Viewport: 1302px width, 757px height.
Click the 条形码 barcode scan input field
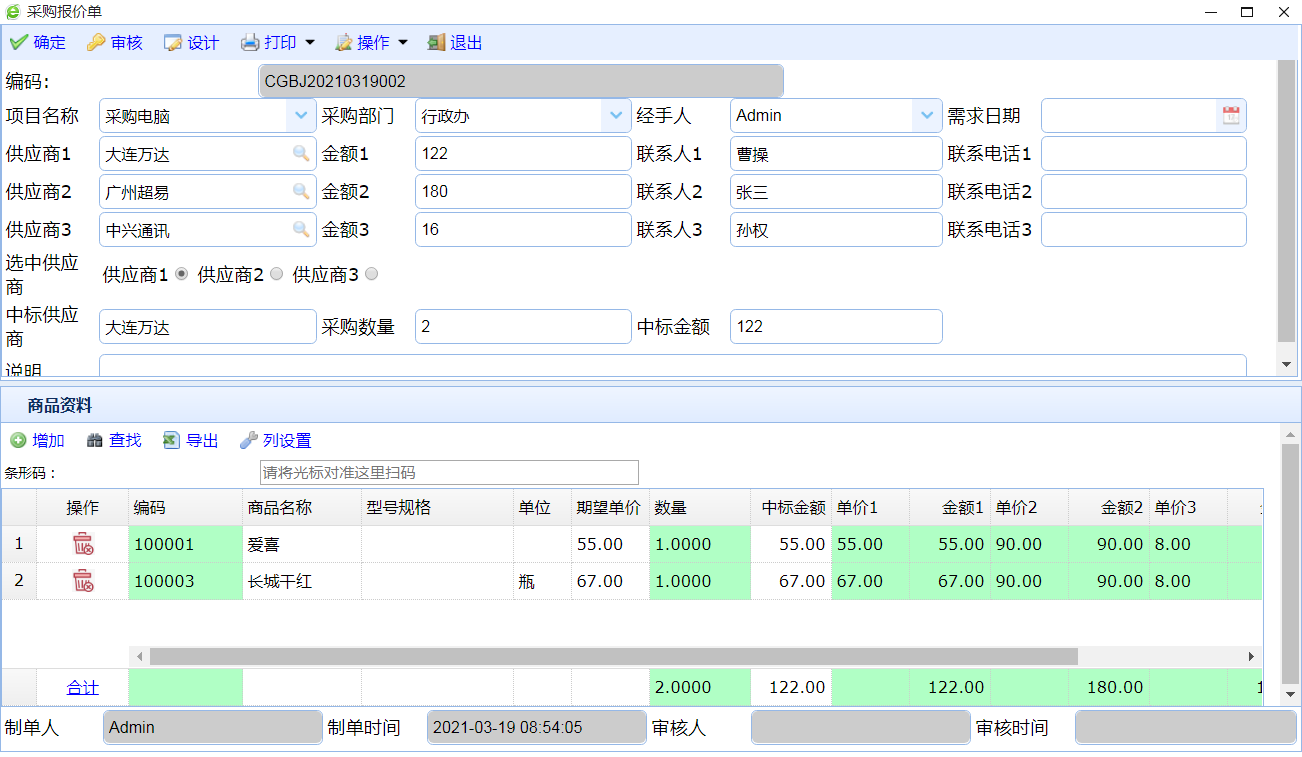[449, 472]
